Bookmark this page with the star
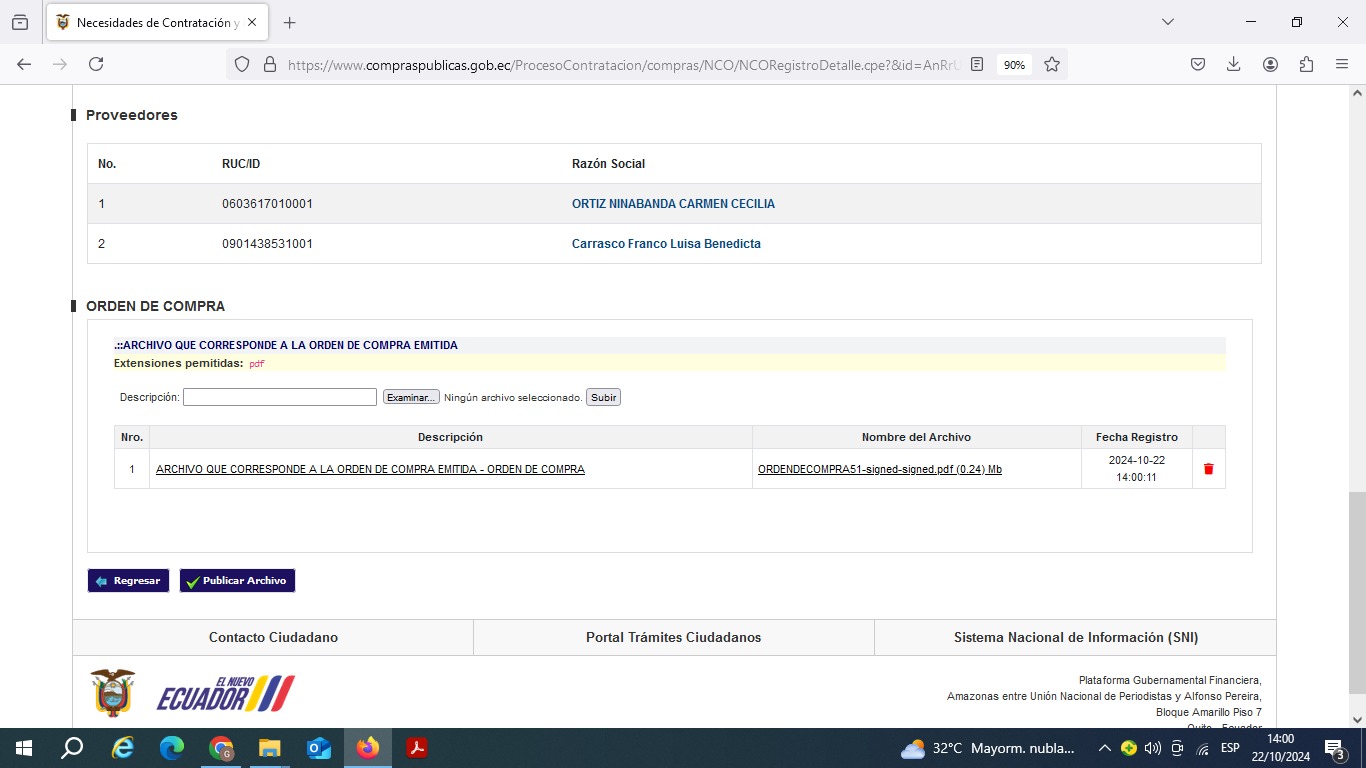The width and height of the screenshot is (1366, 768). click(x=1052, y=64)
